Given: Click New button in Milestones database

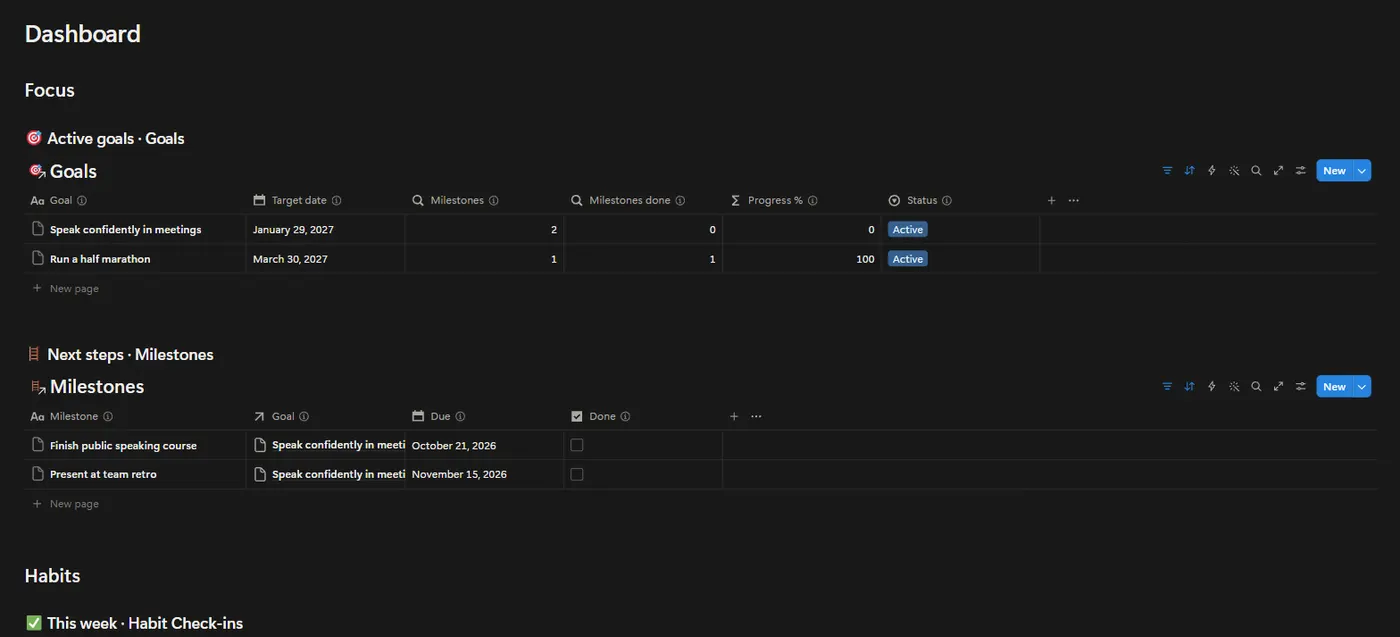Looking at the screenshot, I should click(1334, 387).
